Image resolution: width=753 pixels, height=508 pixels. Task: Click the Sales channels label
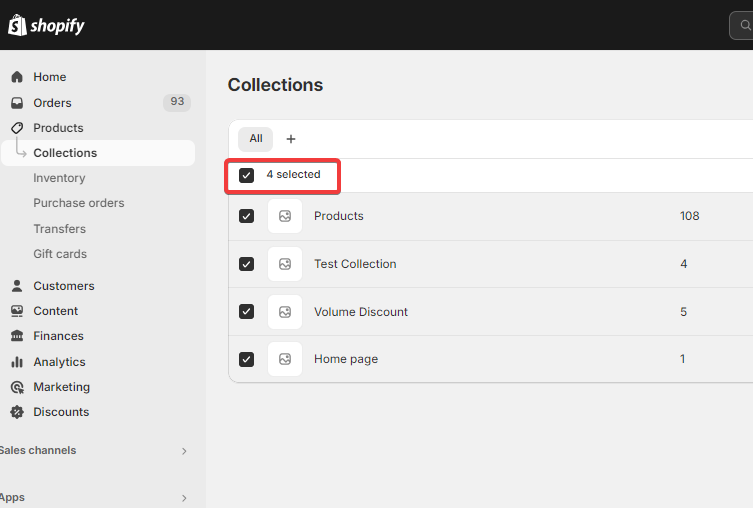click(38, 450)
